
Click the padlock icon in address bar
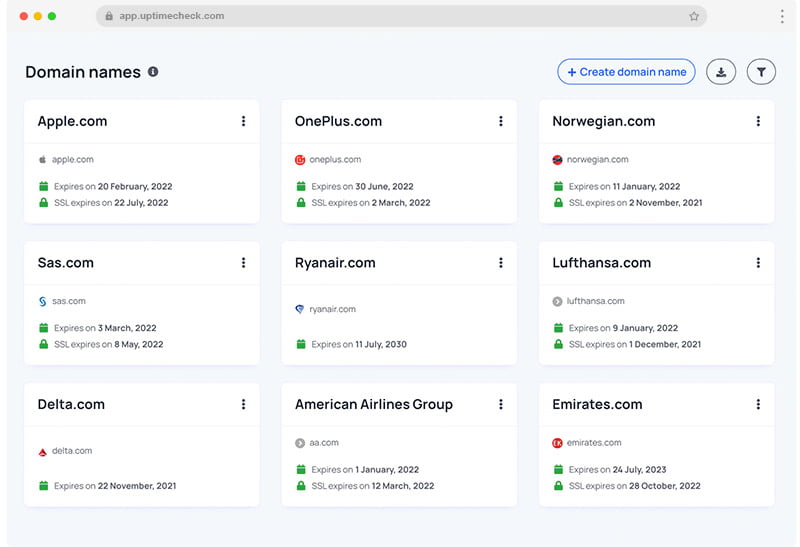coord(109,16)
